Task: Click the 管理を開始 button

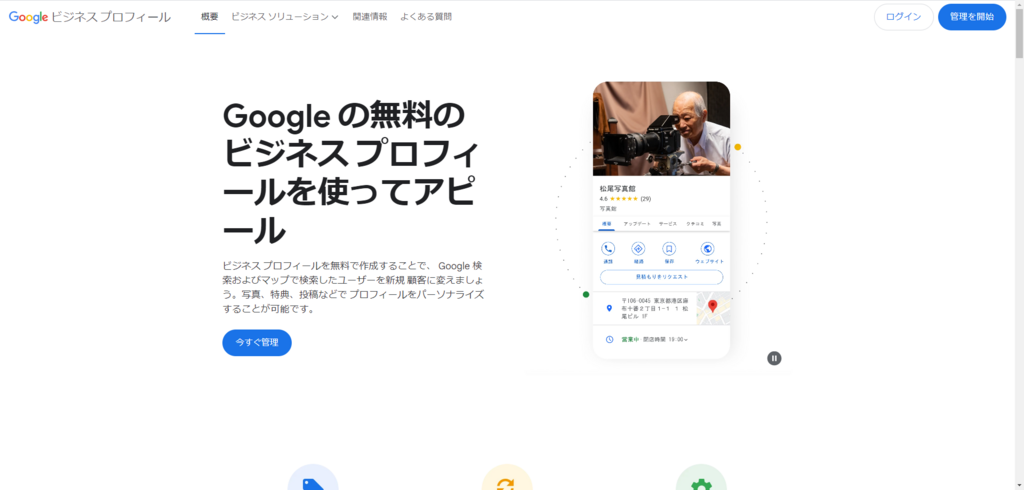Action: (x=972, y=17)
